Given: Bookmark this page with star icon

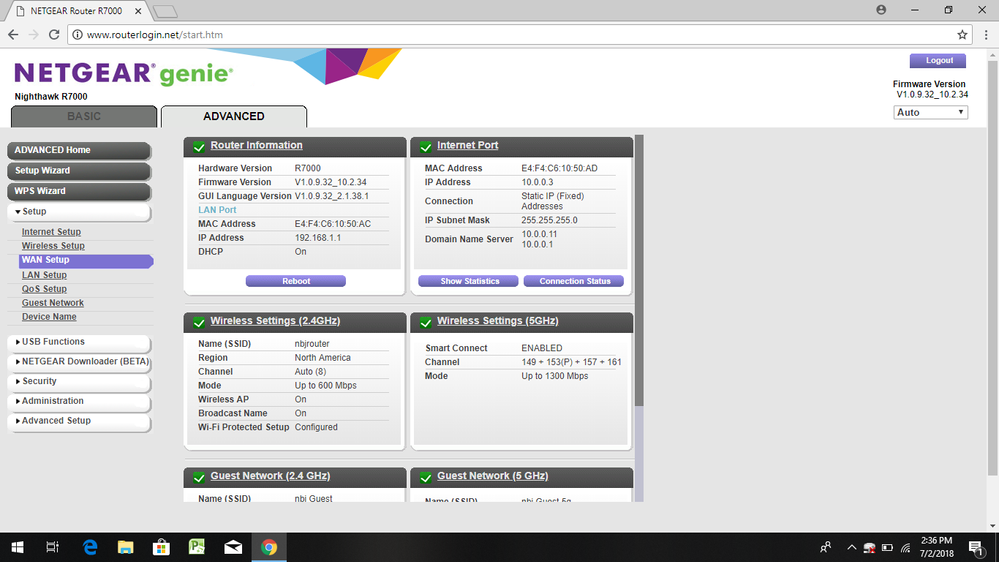Looking at the screenshot, I should click(962, 34).
